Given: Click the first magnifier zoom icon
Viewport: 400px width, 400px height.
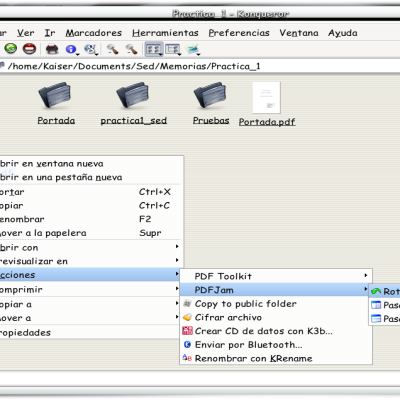Looking at the screenshot, I should 112,49.
